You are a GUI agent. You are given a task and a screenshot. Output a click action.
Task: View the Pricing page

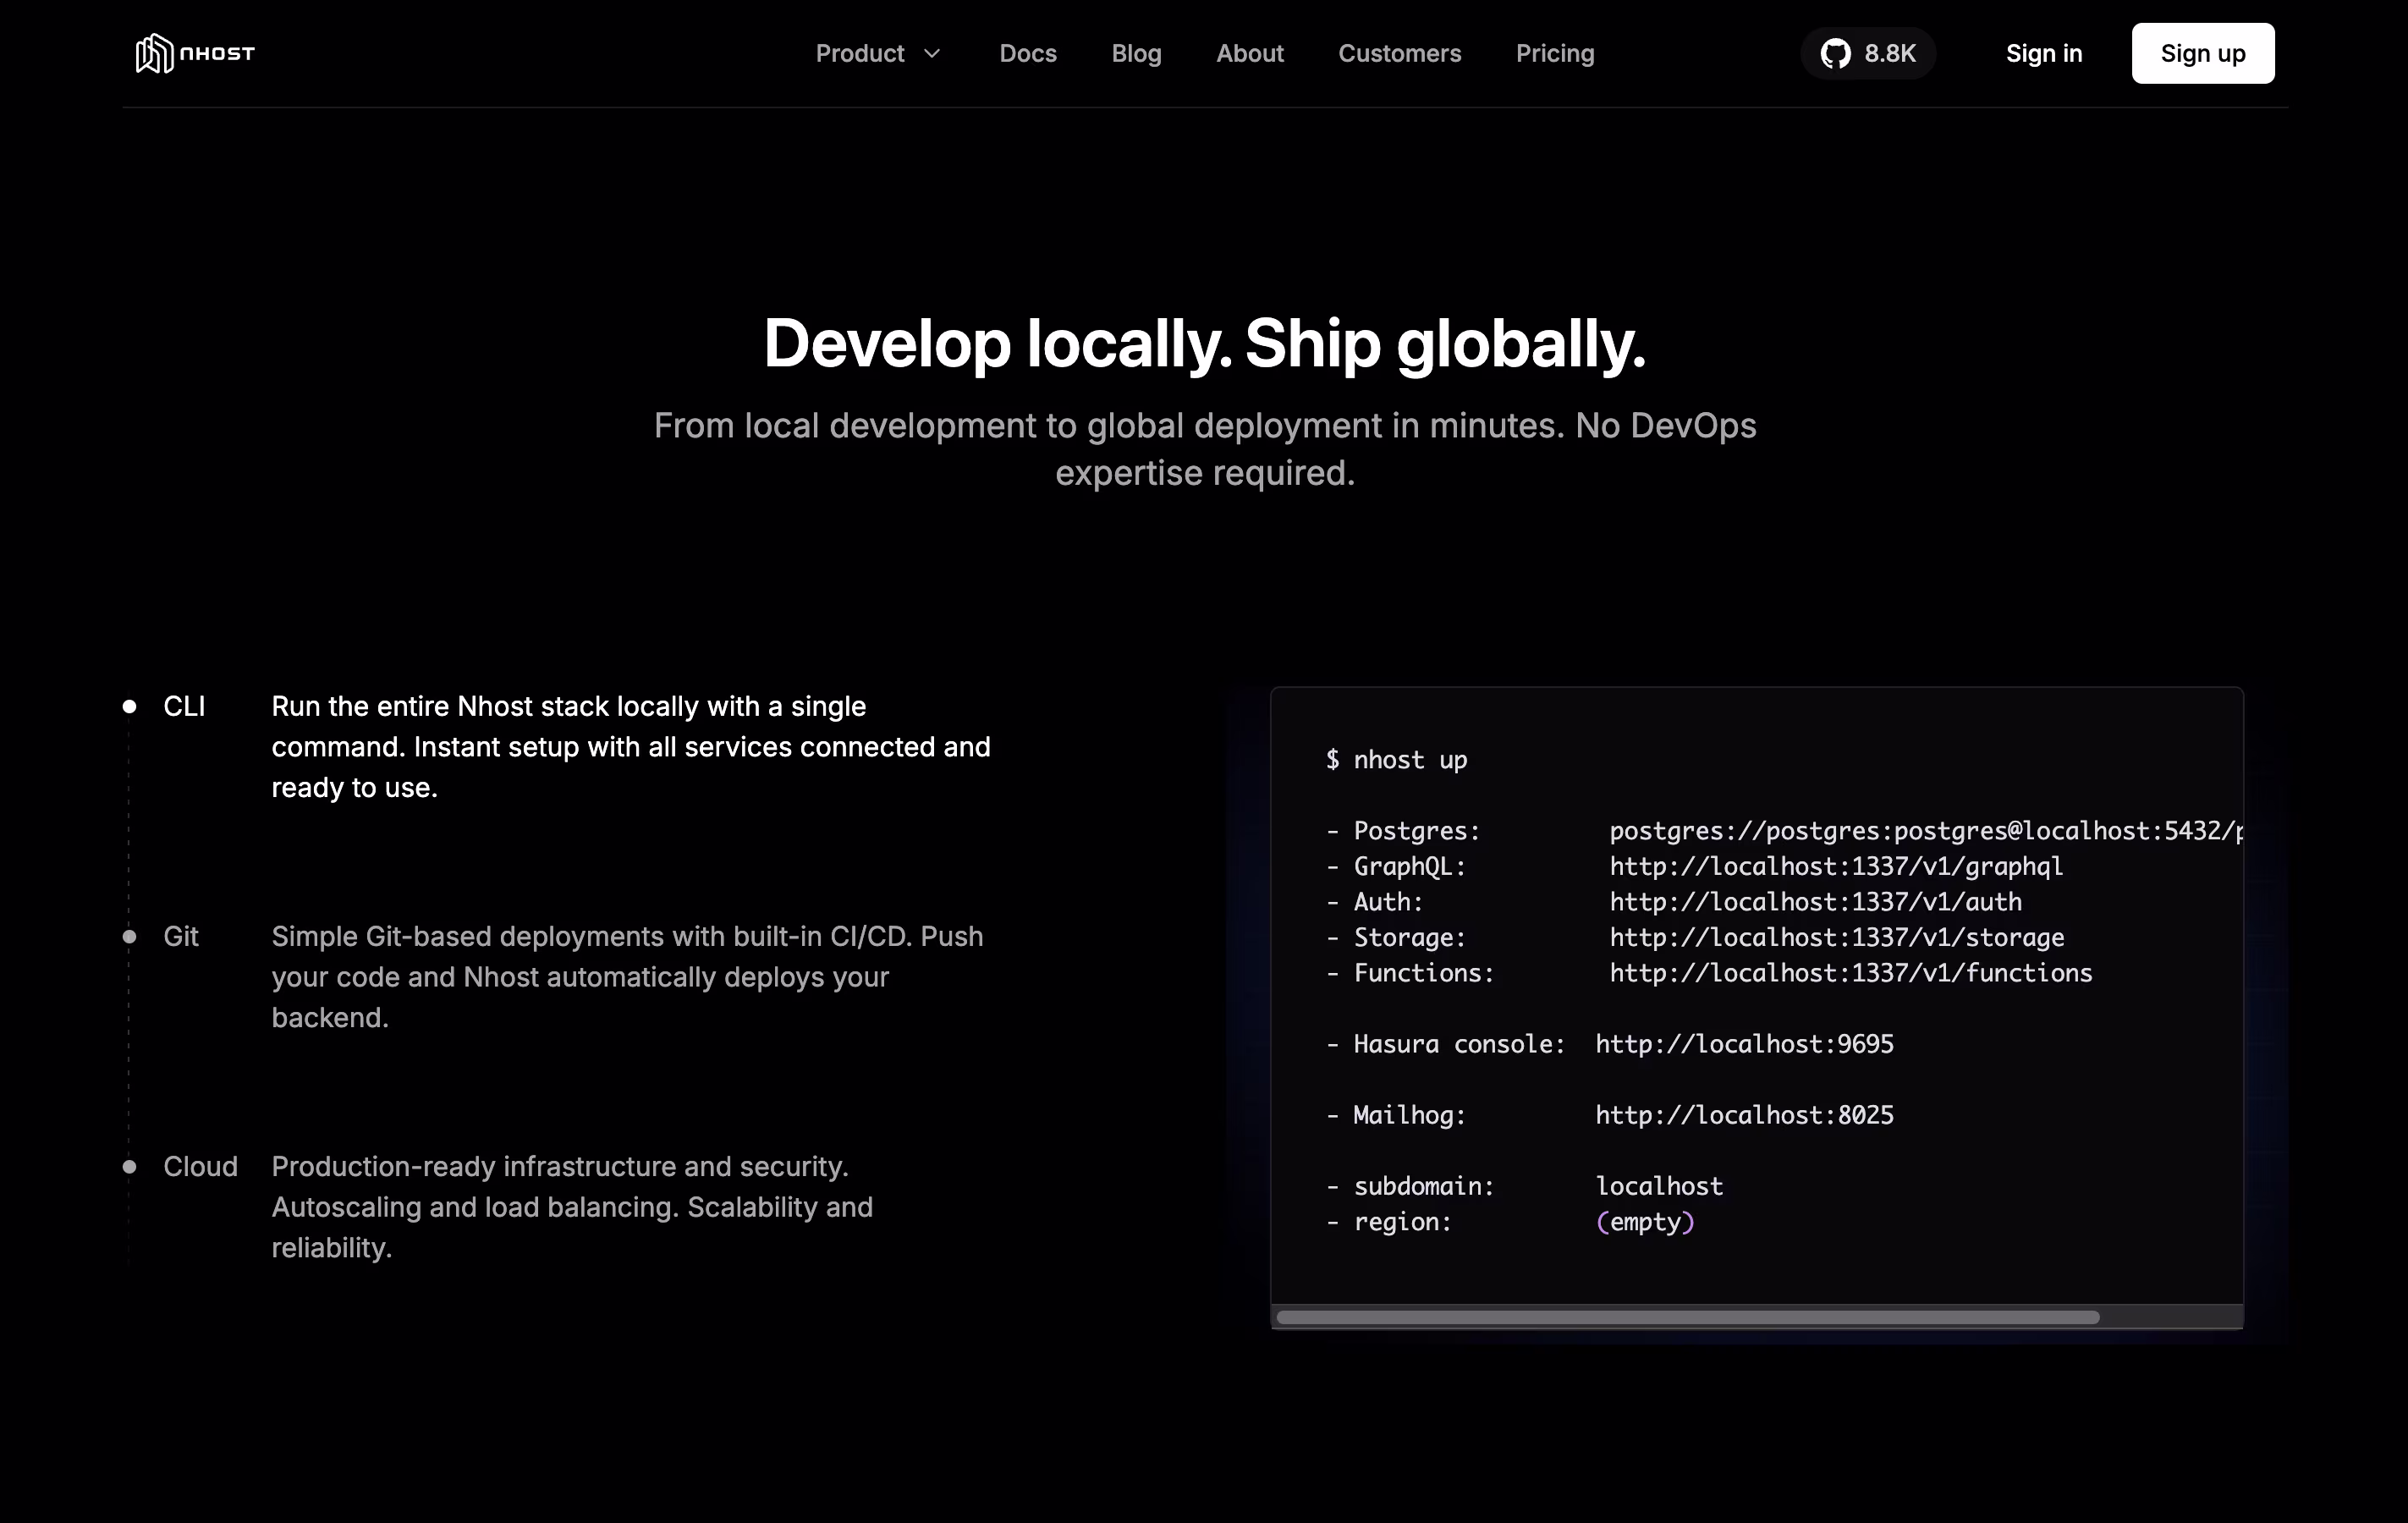1554,53
